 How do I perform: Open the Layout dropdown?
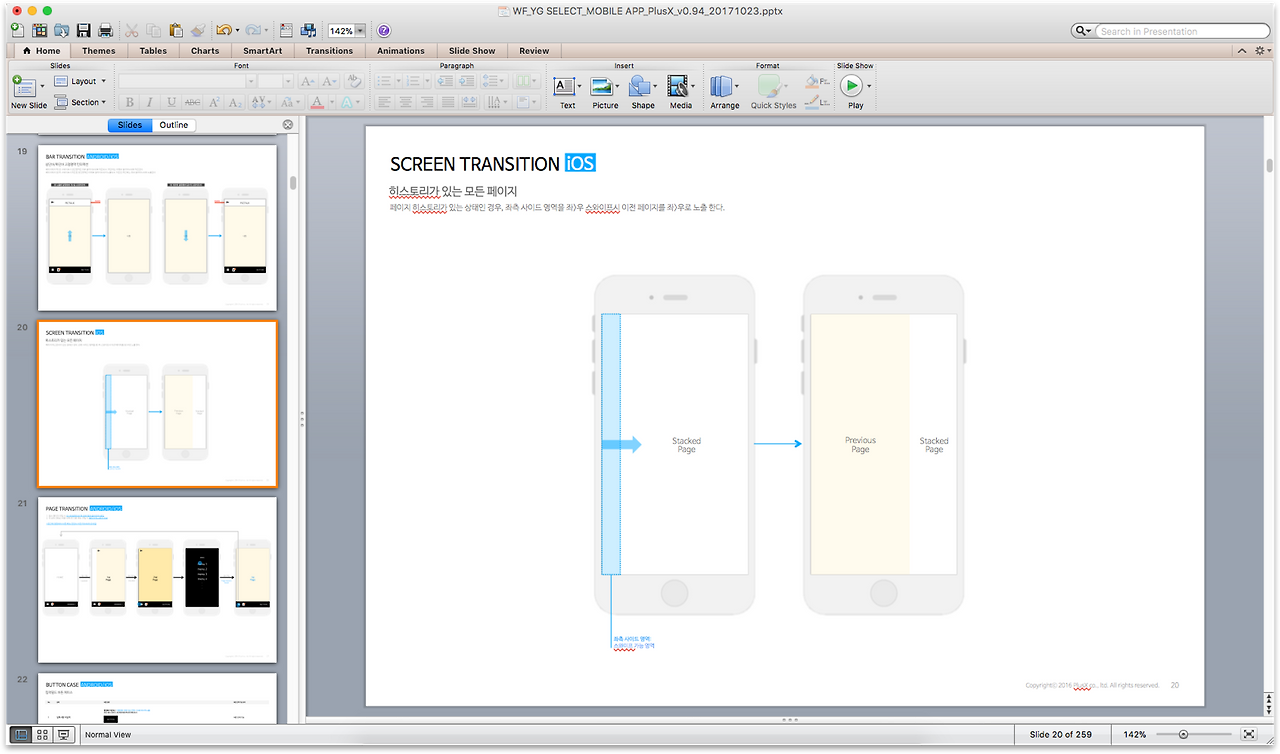(x=81, y=81)
